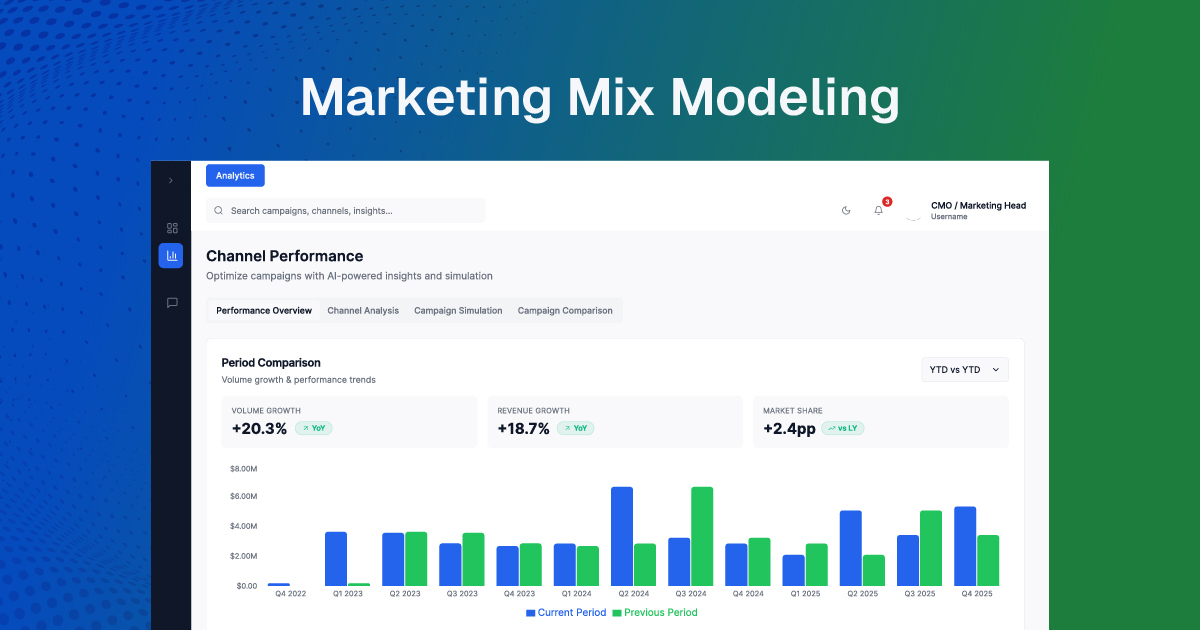Switch to the Performance Overview tab
This screenshot has width=1200, height=630.
pos(264,311)
